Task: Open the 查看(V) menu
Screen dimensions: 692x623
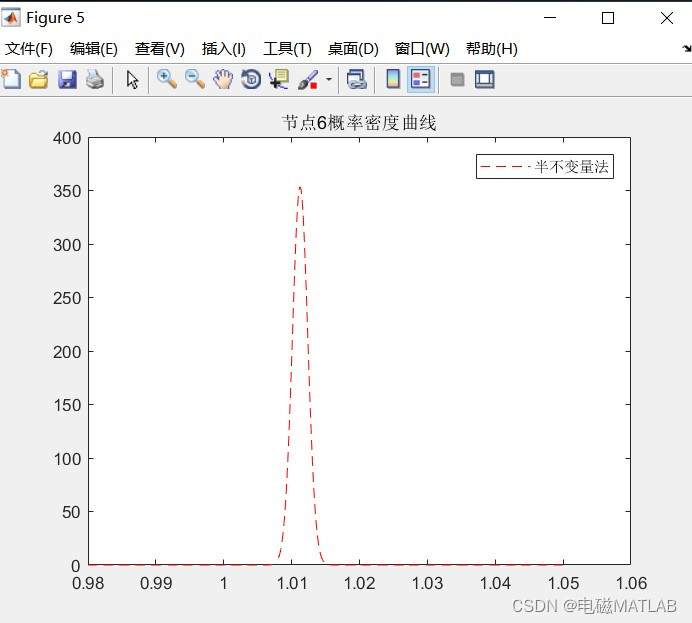Action: pos(159,49)
